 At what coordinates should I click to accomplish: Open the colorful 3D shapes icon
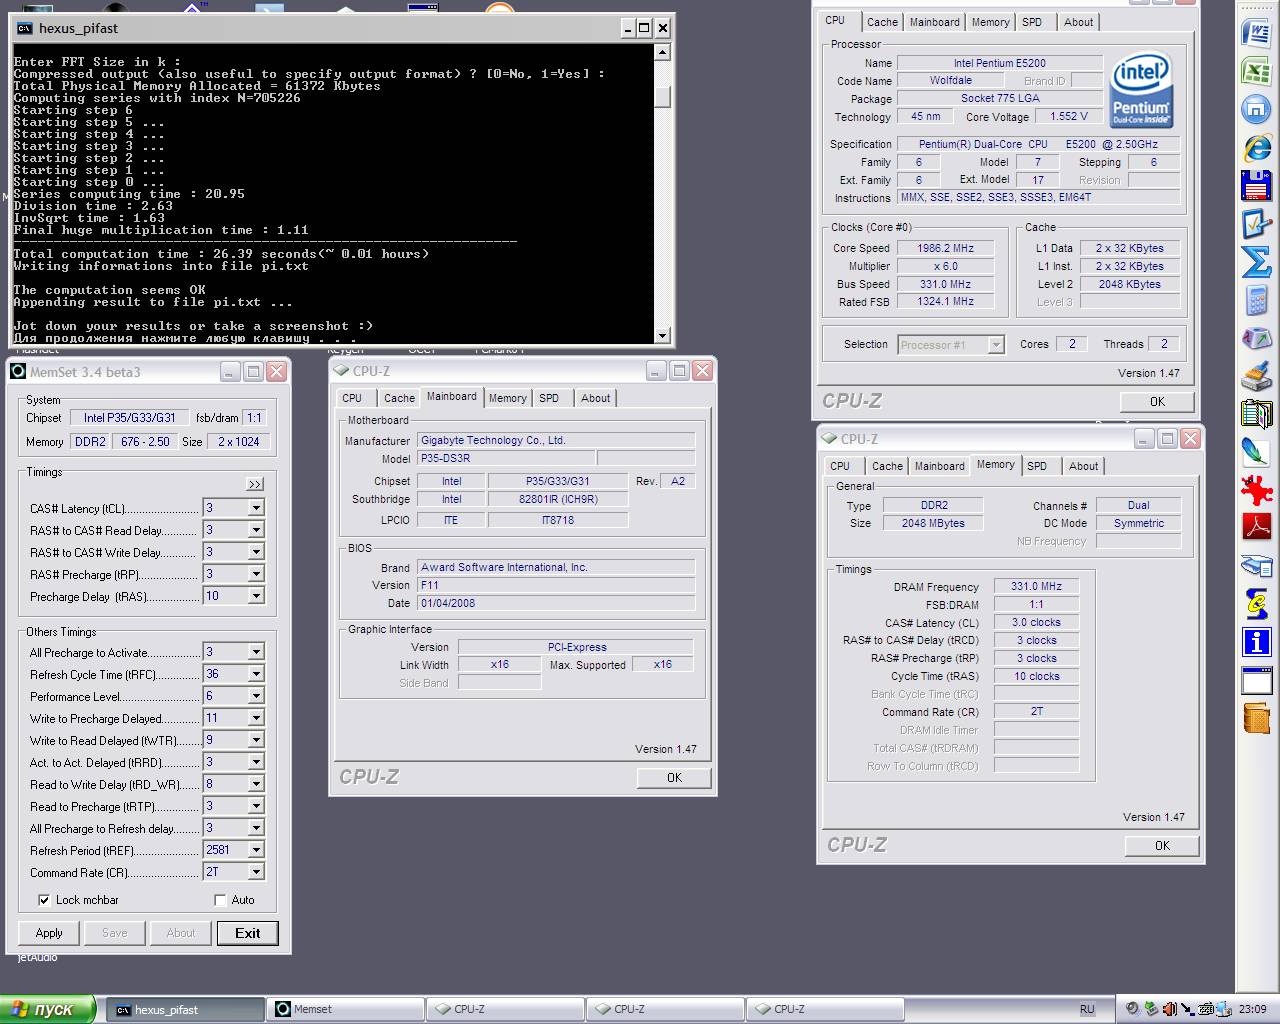tap(1256, 338)
